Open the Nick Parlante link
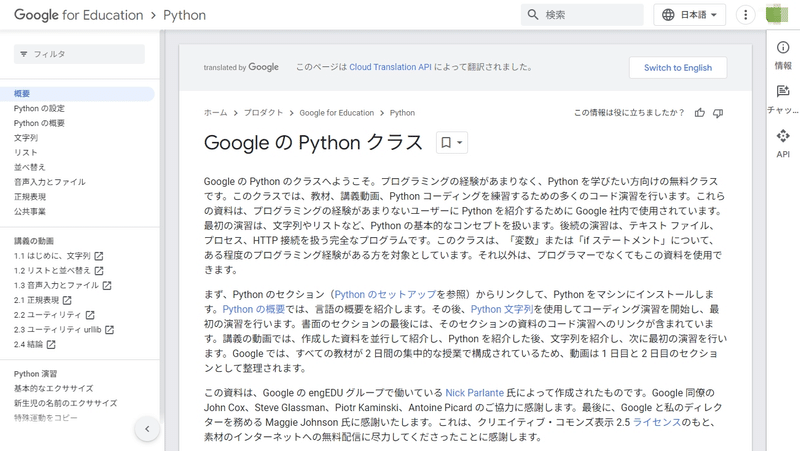Screen dimensions: 800x451 click(476, 393)
